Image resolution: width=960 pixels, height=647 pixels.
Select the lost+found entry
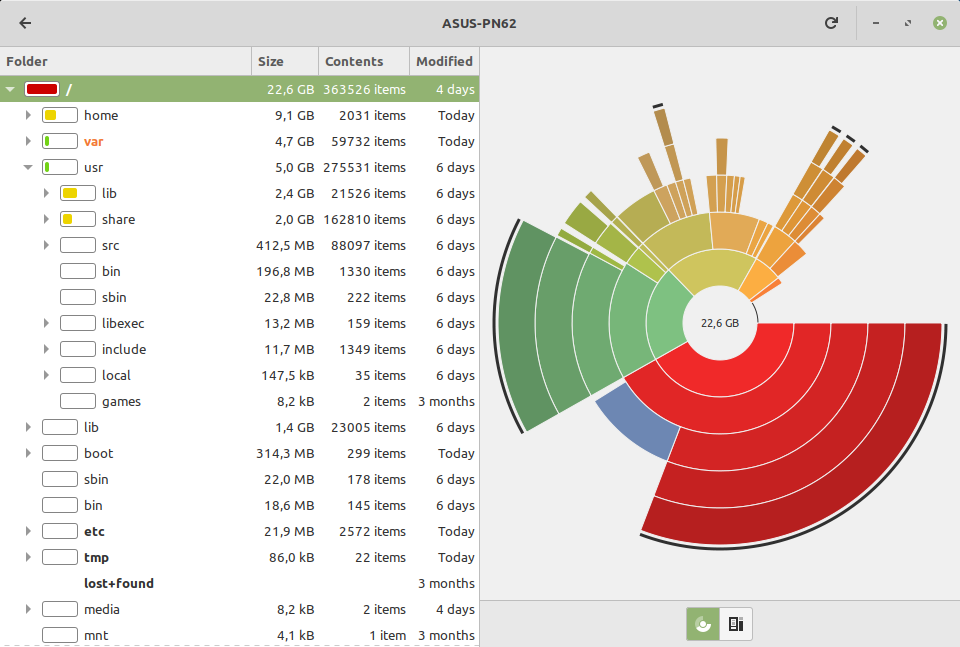point(118,584)
